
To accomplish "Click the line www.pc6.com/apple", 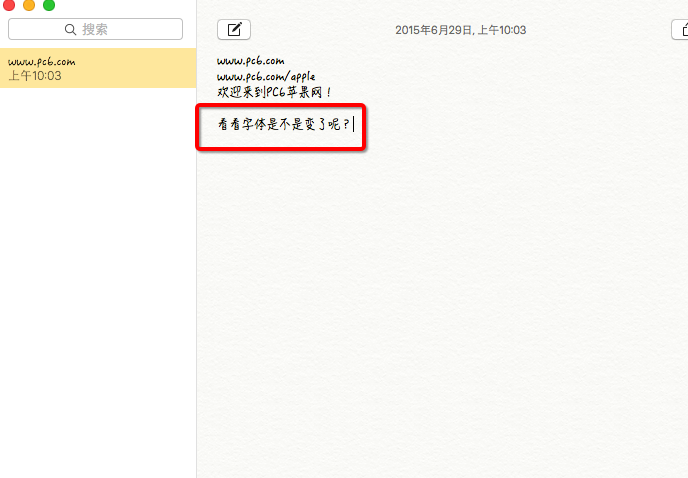I will [266, 76].
